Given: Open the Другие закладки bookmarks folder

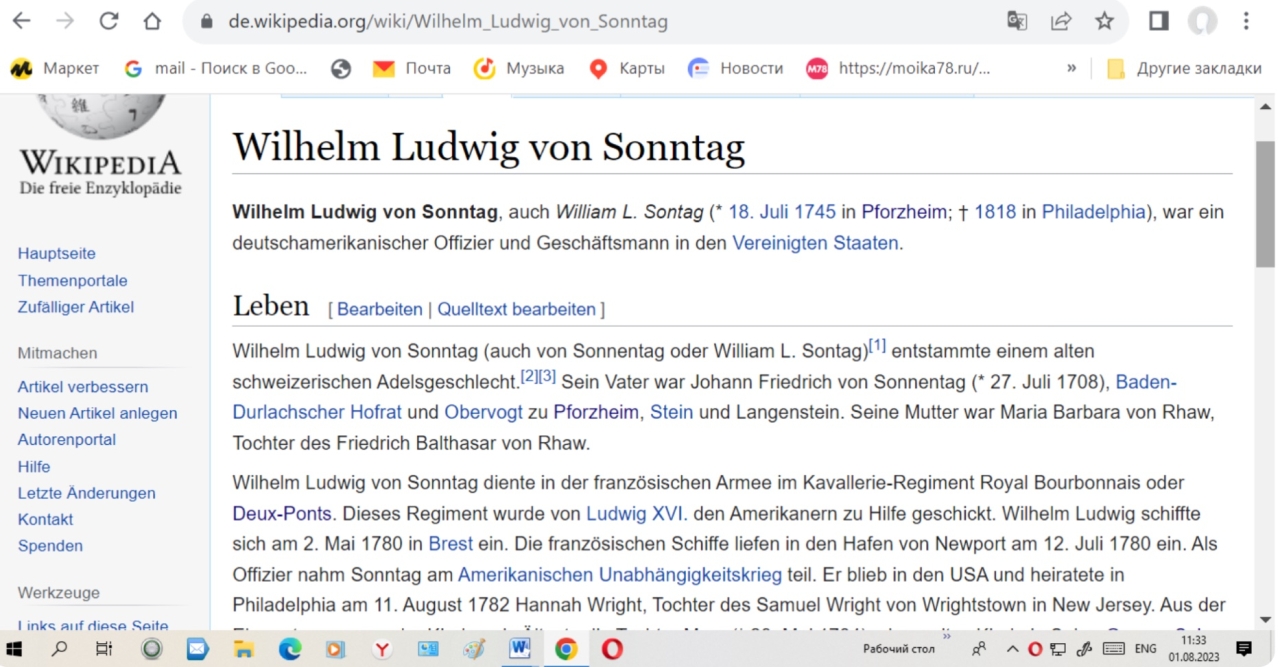Looking at the screenshot, I should 1184,68.
